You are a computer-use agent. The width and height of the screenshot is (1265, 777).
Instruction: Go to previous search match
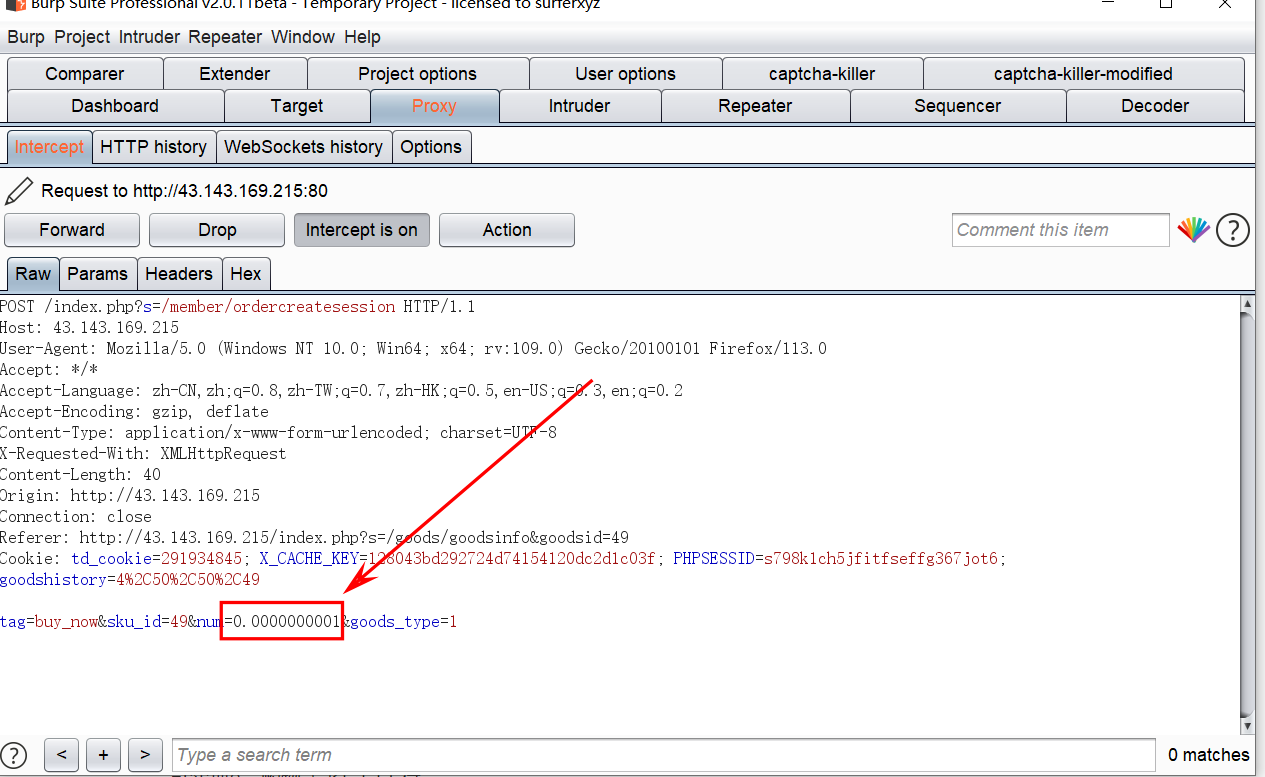point(61,755)
